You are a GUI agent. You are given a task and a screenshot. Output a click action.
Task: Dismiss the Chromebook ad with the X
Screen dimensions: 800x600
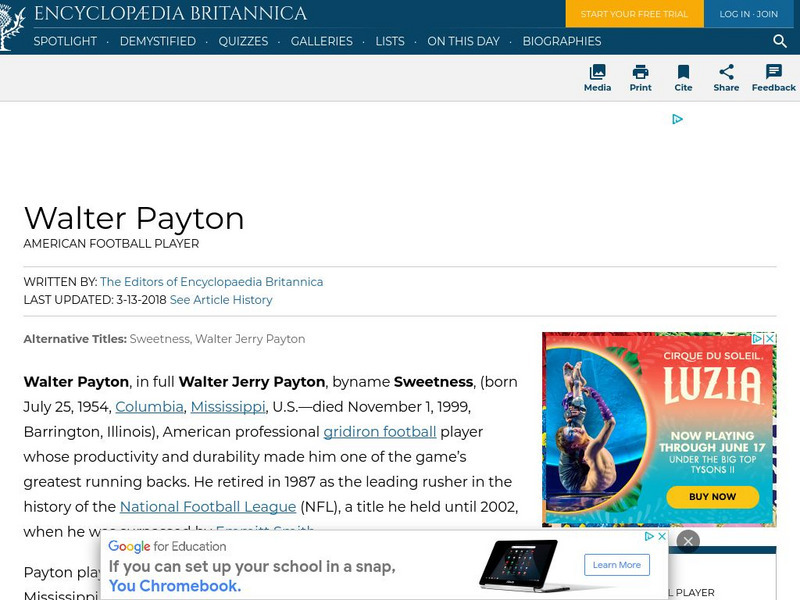[688, 540]
